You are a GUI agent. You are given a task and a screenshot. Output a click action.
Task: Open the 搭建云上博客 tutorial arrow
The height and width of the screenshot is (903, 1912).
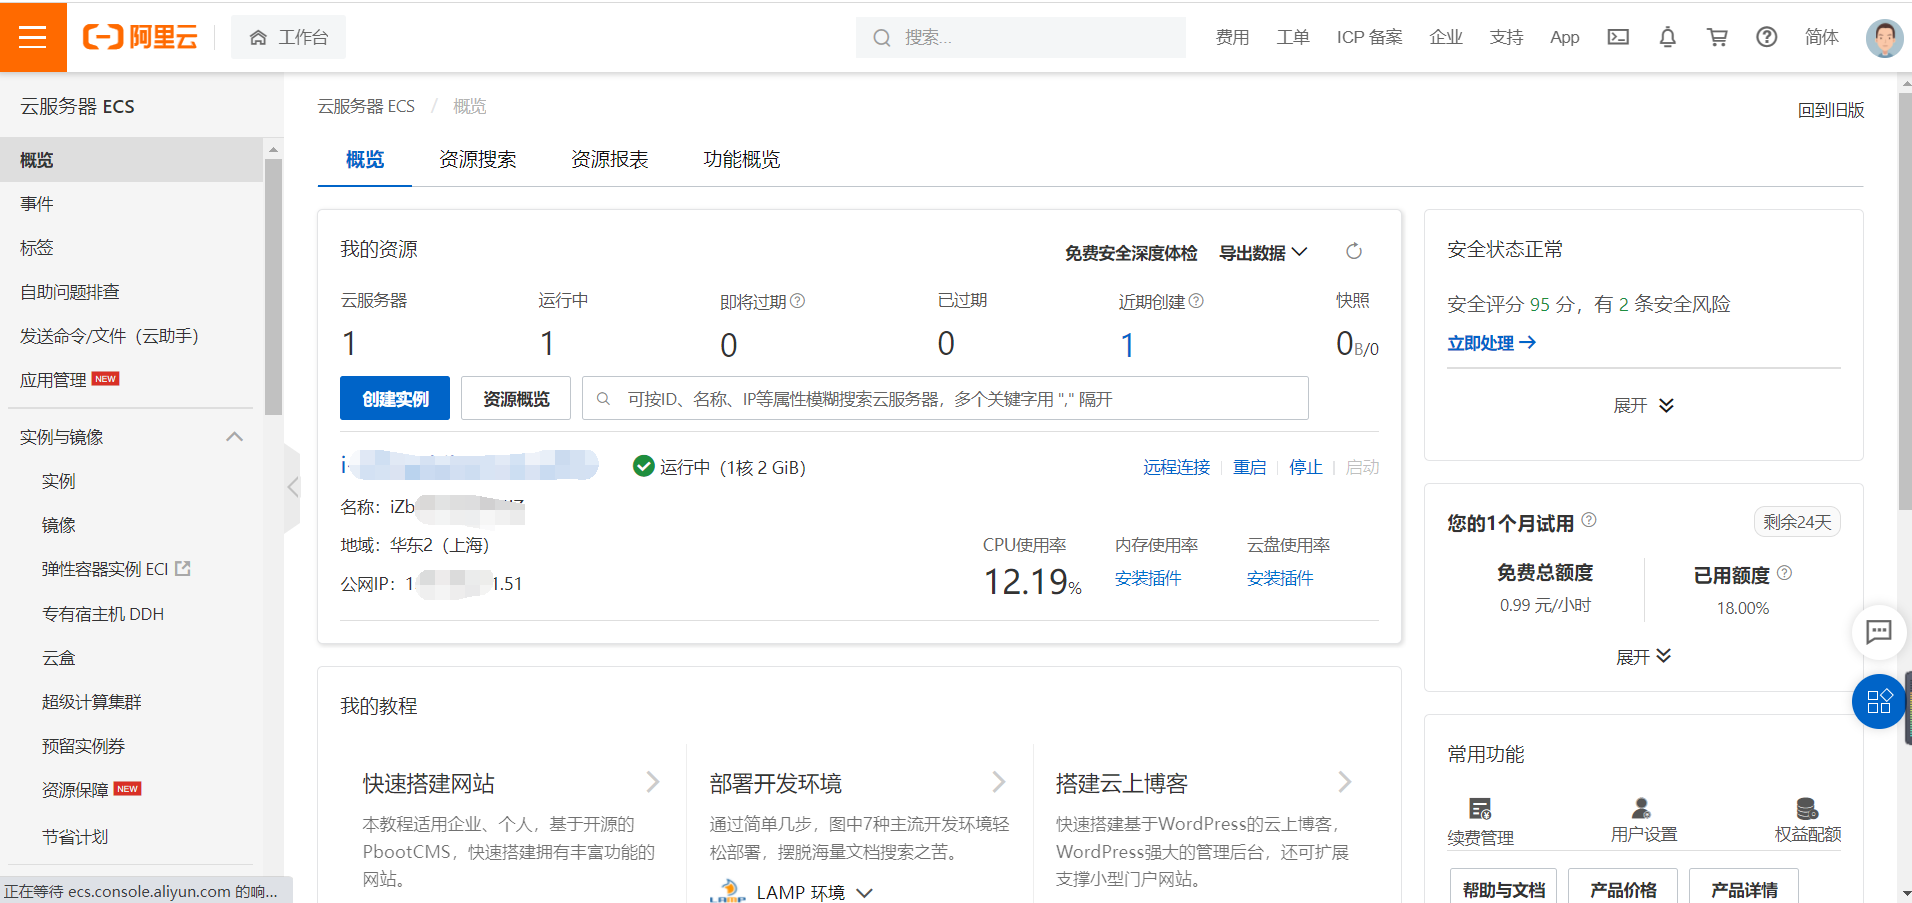(1345, 782)
